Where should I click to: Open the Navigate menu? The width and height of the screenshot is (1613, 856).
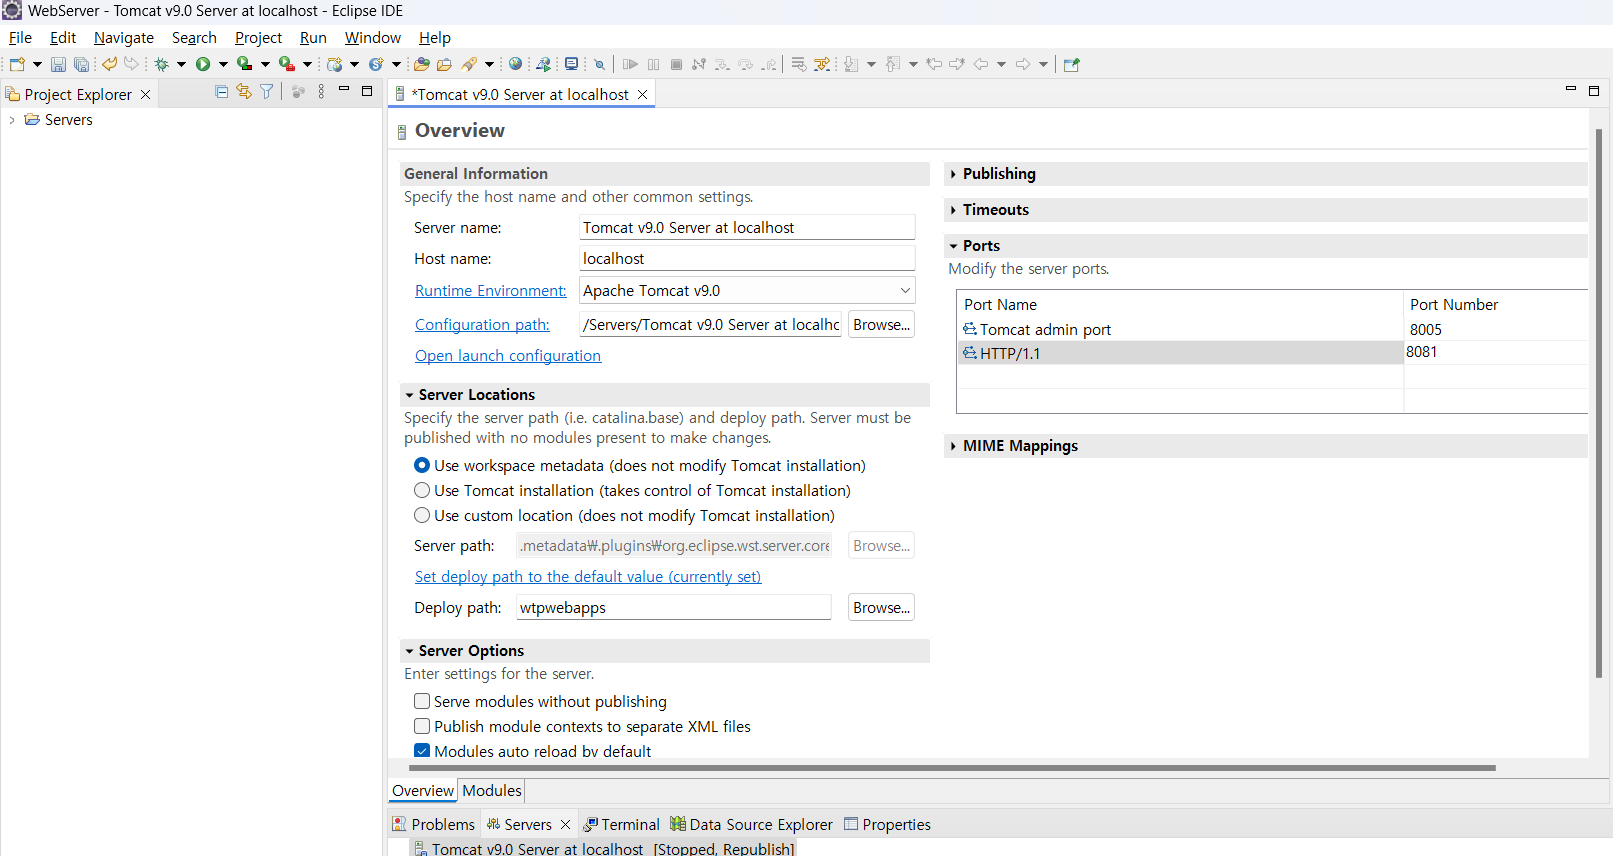(x=124, y=38)
